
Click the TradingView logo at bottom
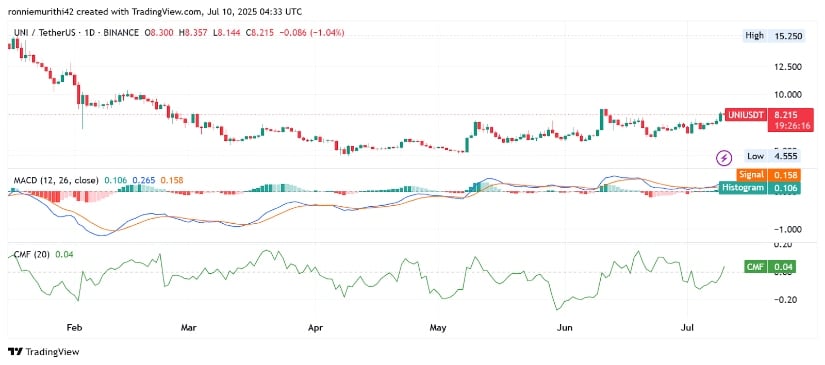(44, 352)
